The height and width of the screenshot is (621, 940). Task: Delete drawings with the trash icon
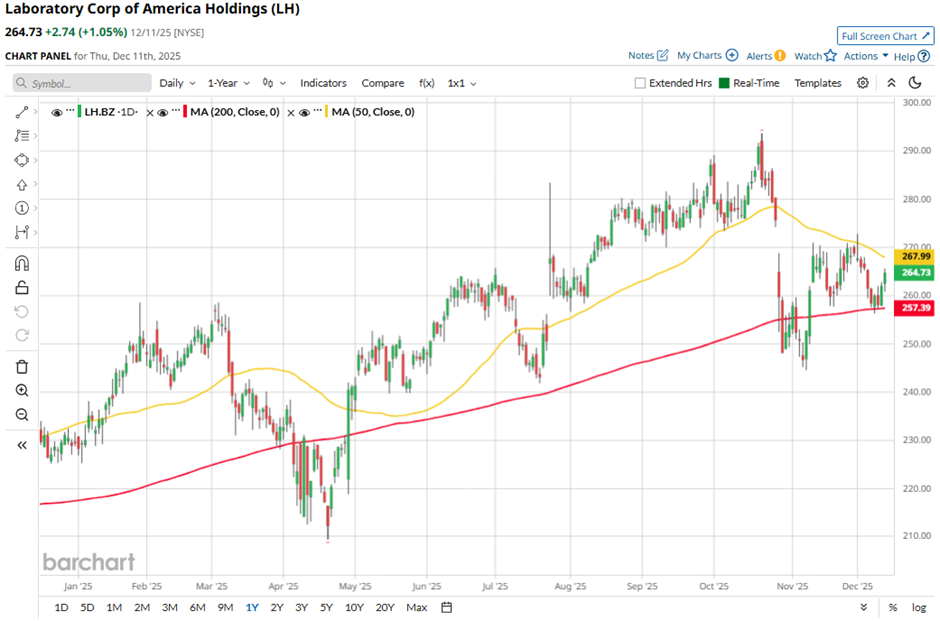[x=22, y=367]
